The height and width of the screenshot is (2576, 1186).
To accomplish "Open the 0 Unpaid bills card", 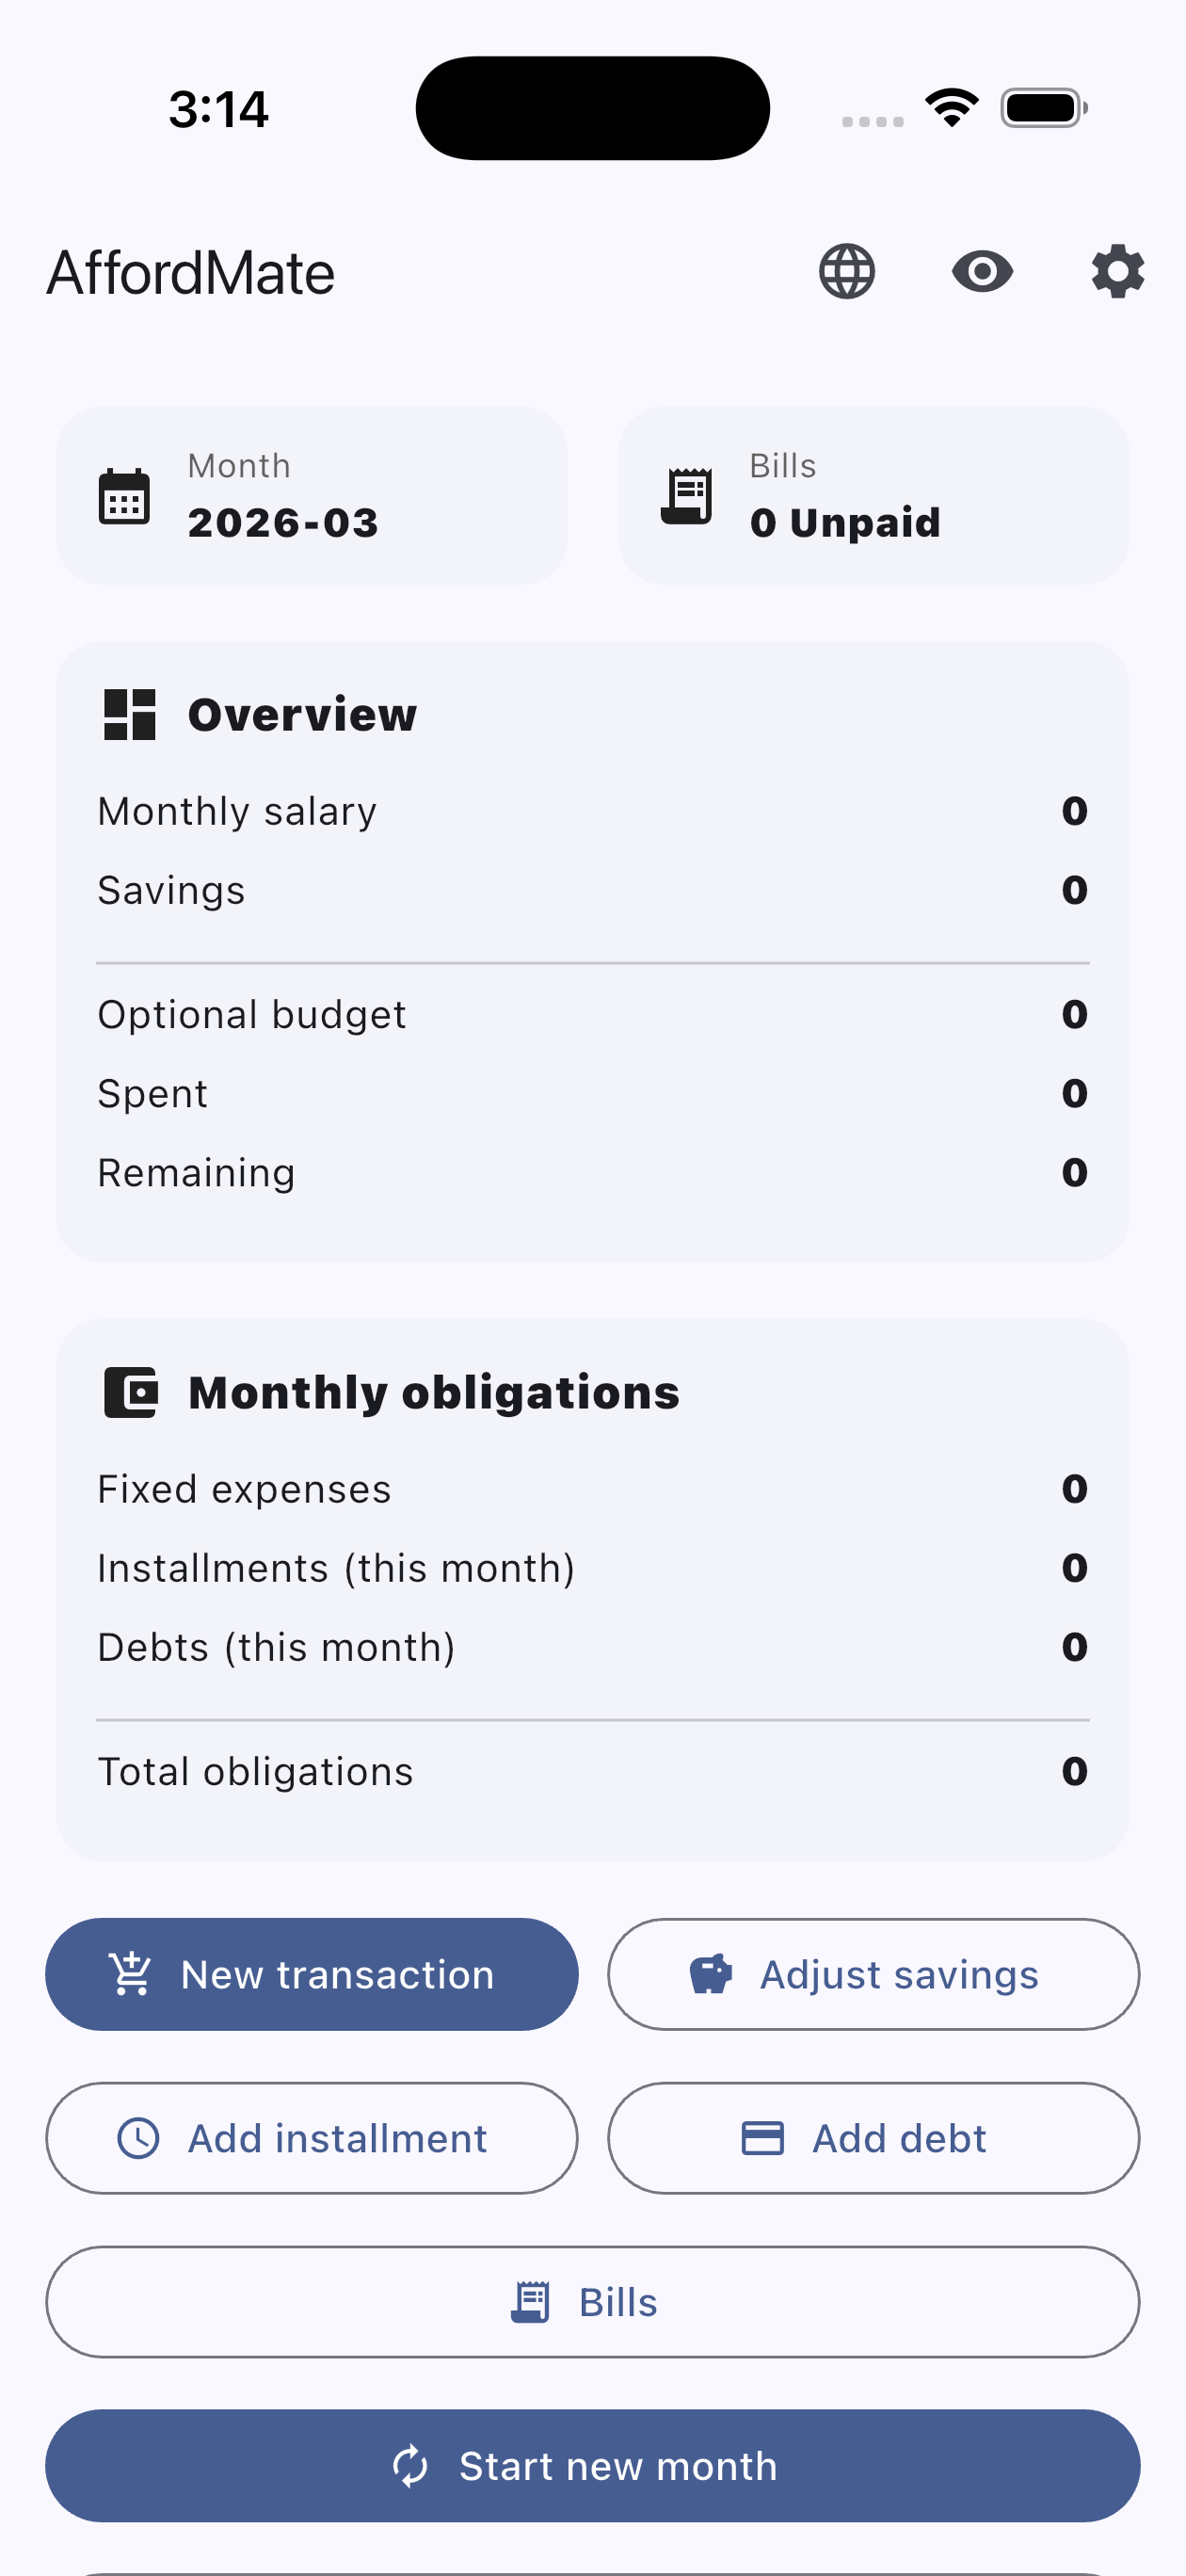I will 873,496.
